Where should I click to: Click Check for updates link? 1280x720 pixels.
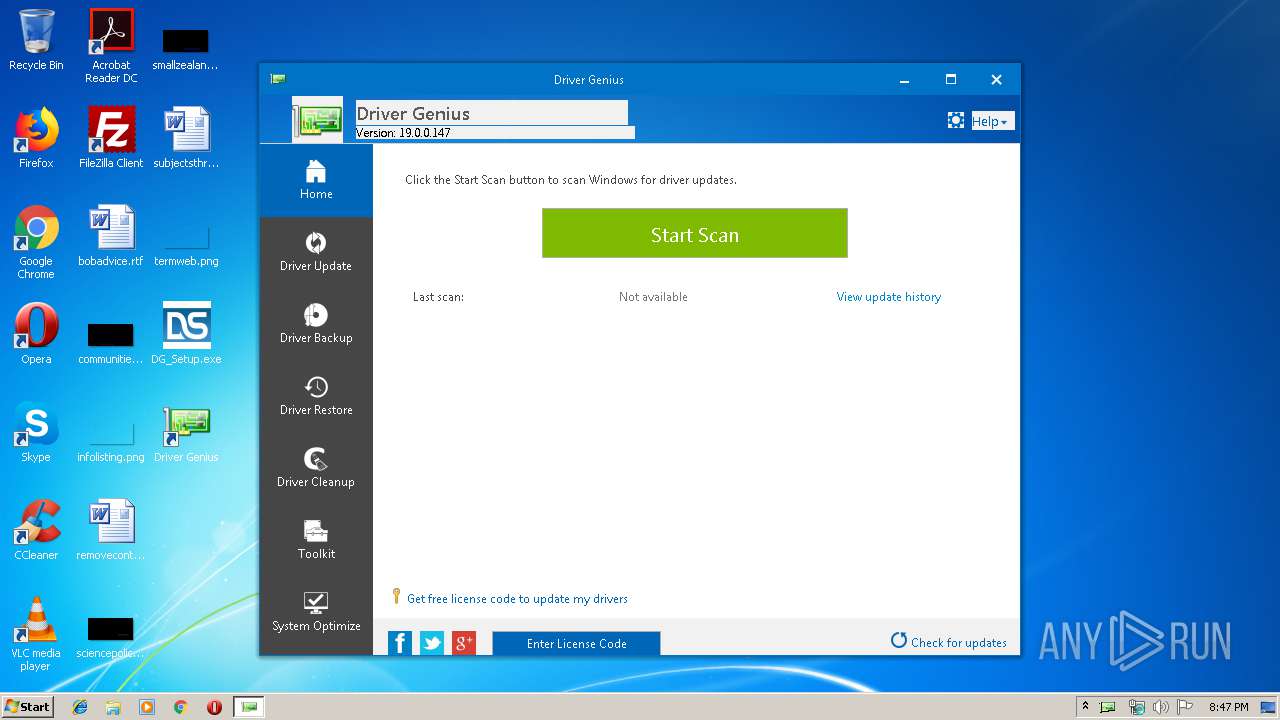coord(959,643)
